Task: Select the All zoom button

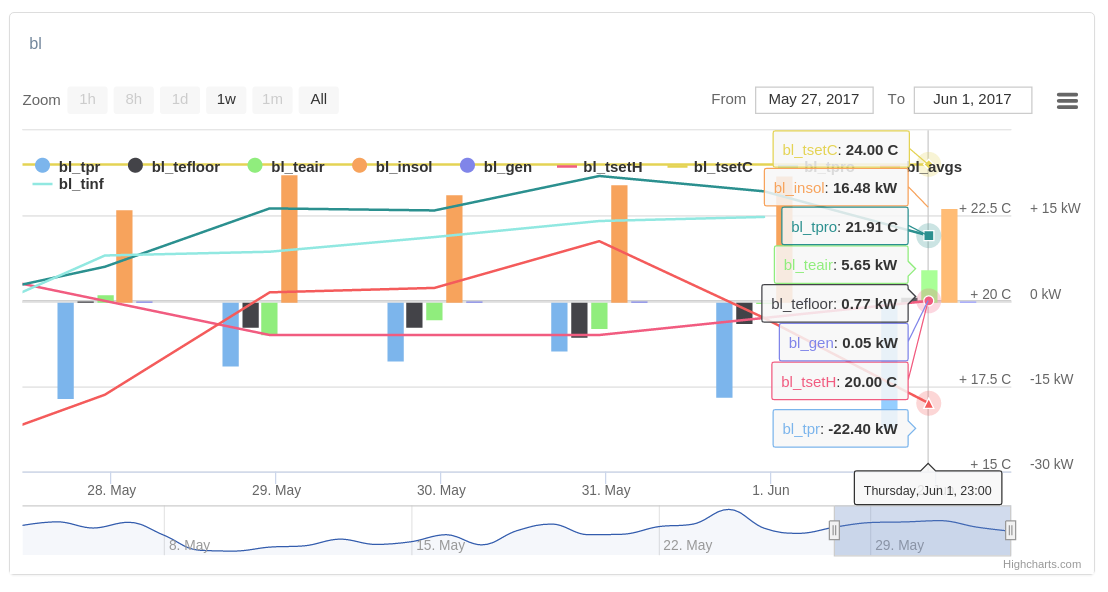Action: pos(318,99)
